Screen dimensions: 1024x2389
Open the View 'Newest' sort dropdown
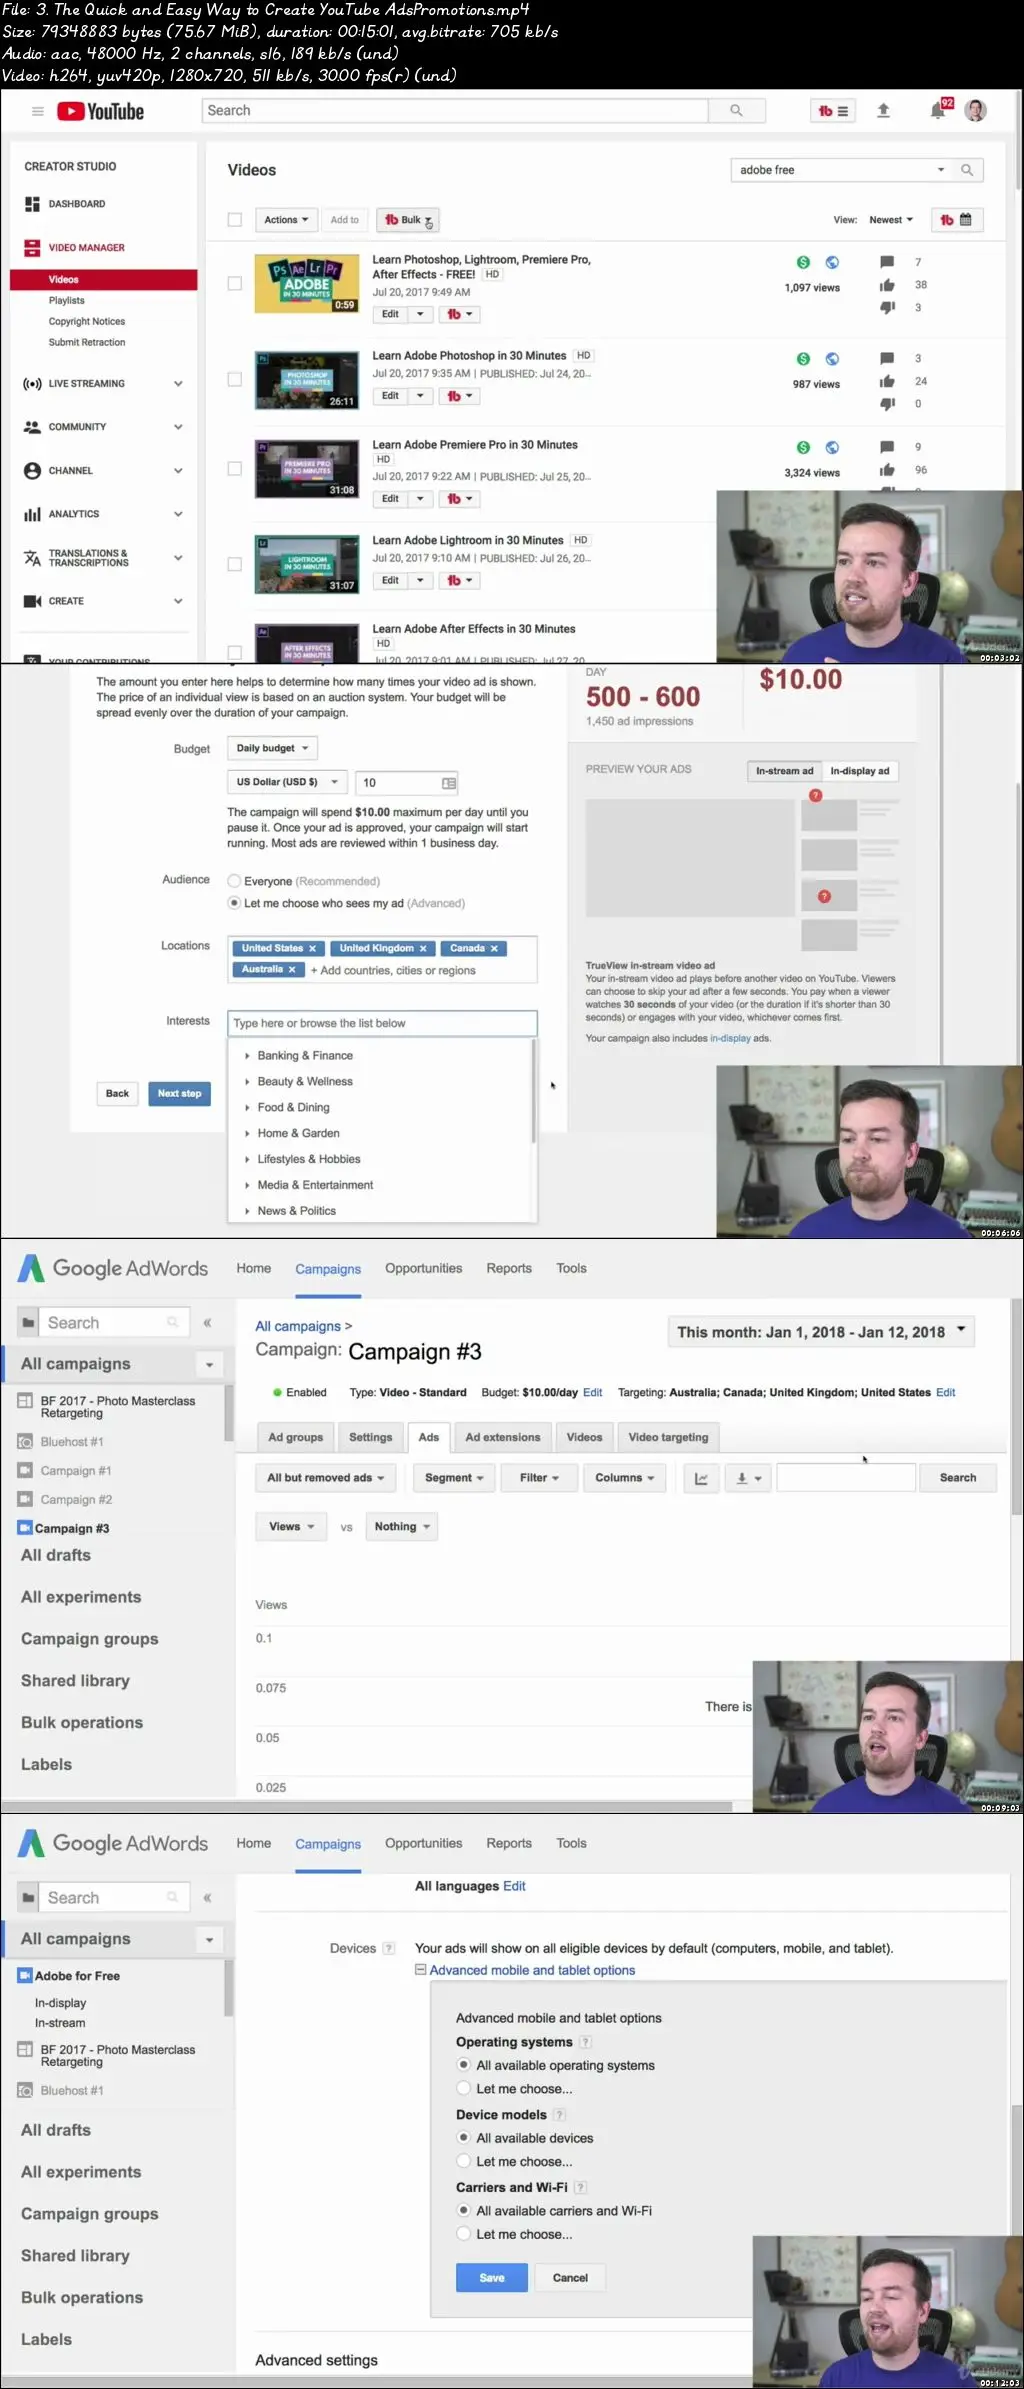pyautogui.click(x=891, y=220)
